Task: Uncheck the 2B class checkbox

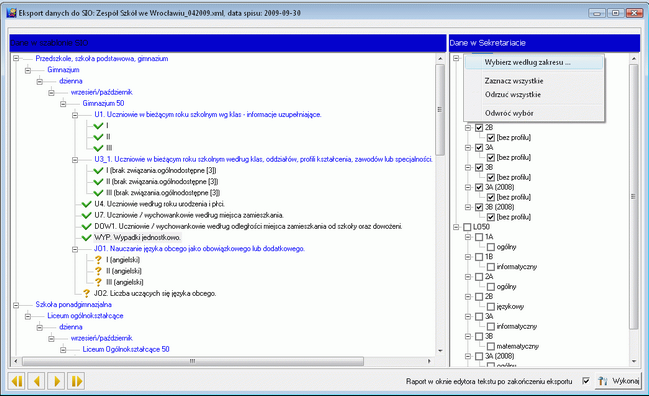Action: (479, 127)
